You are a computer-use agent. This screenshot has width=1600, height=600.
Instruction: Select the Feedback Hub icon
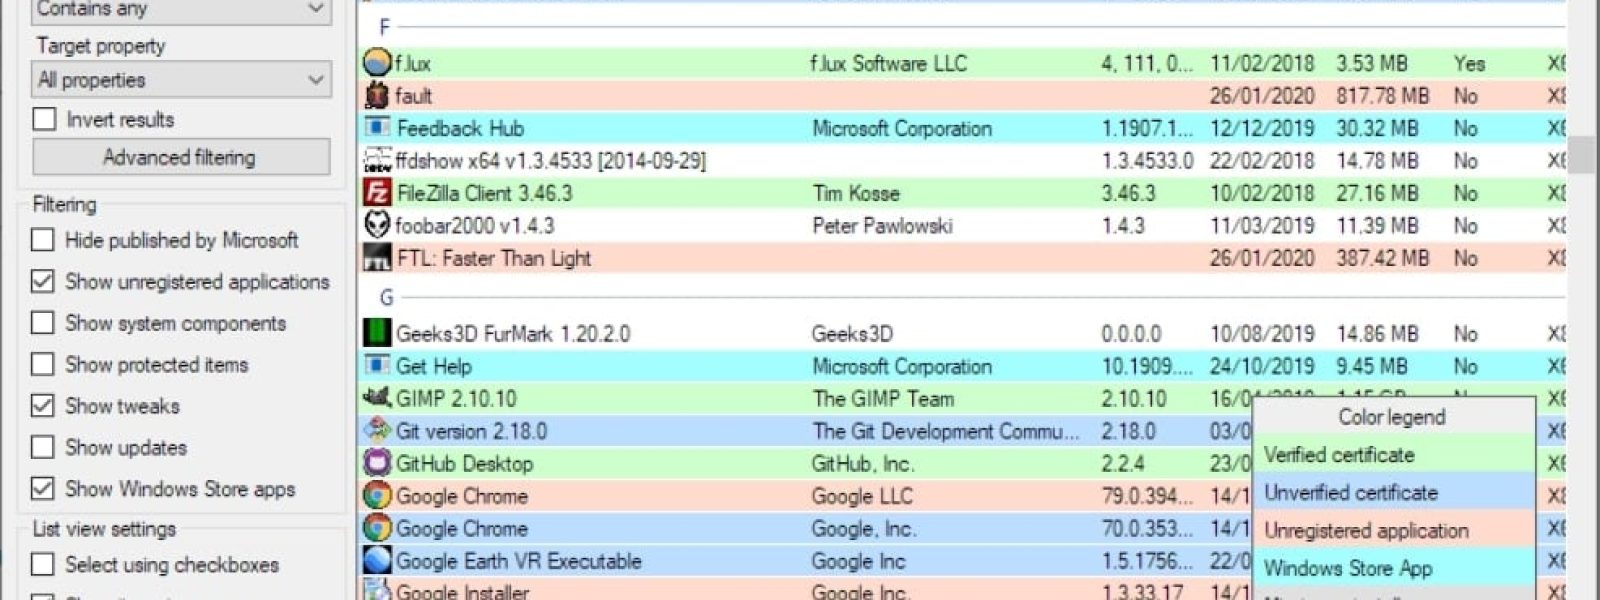(x=377, y=128)
